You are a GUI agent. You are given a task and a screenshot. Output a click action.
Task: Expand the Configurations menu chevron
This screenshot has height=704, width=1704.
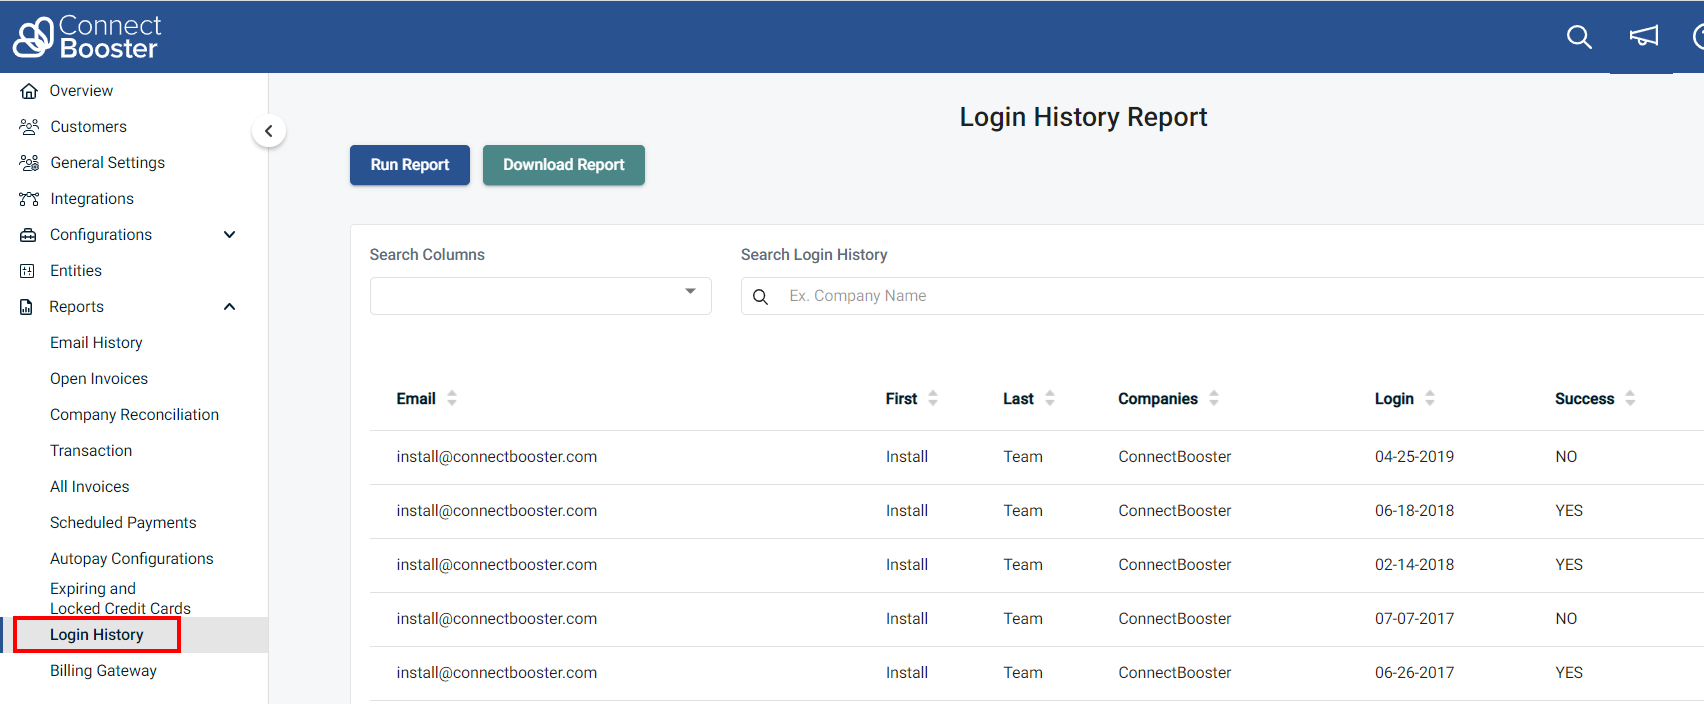pos(229,235)
